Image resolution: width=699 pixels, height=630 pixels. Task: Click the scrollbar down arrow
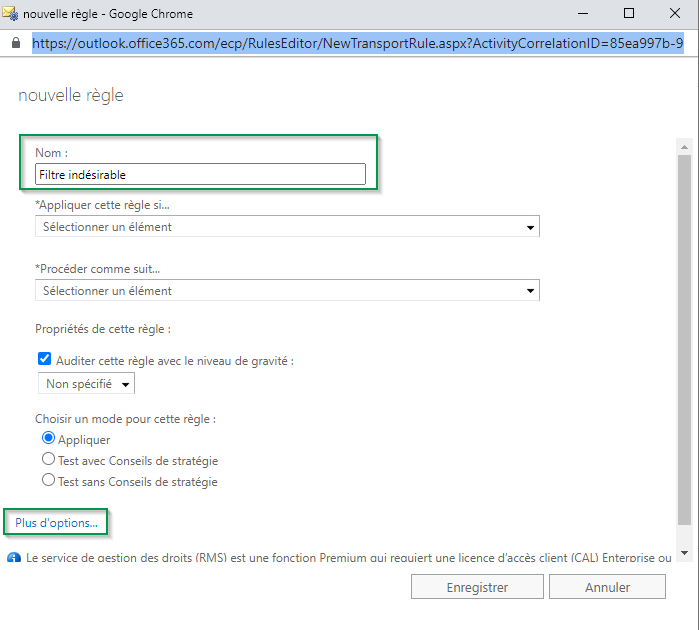point(684,552)
